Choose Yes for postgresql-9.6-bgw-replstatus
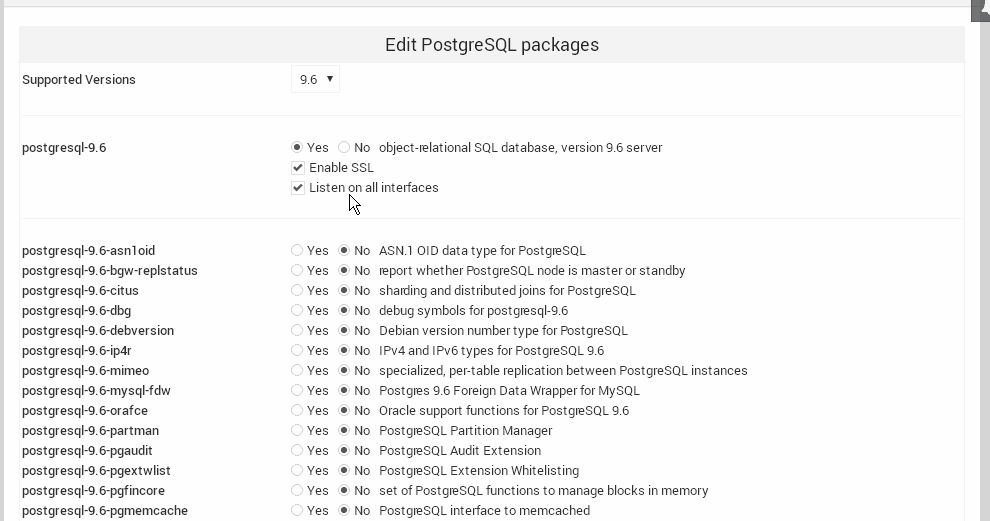The width and height of the screenshot is (990, 521). click(x=297, y=270)
